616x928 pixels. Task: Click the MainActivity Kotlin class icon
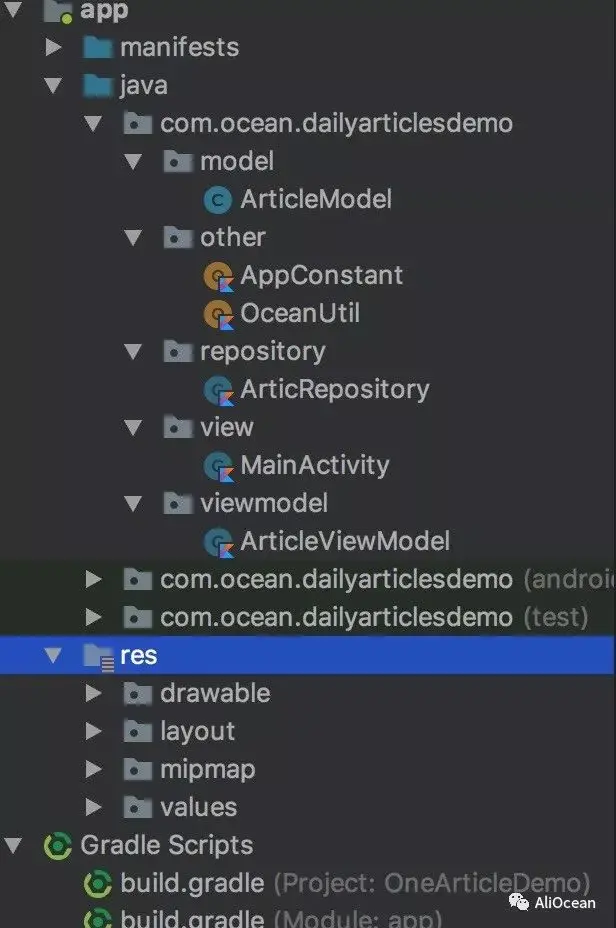point(217,466)
